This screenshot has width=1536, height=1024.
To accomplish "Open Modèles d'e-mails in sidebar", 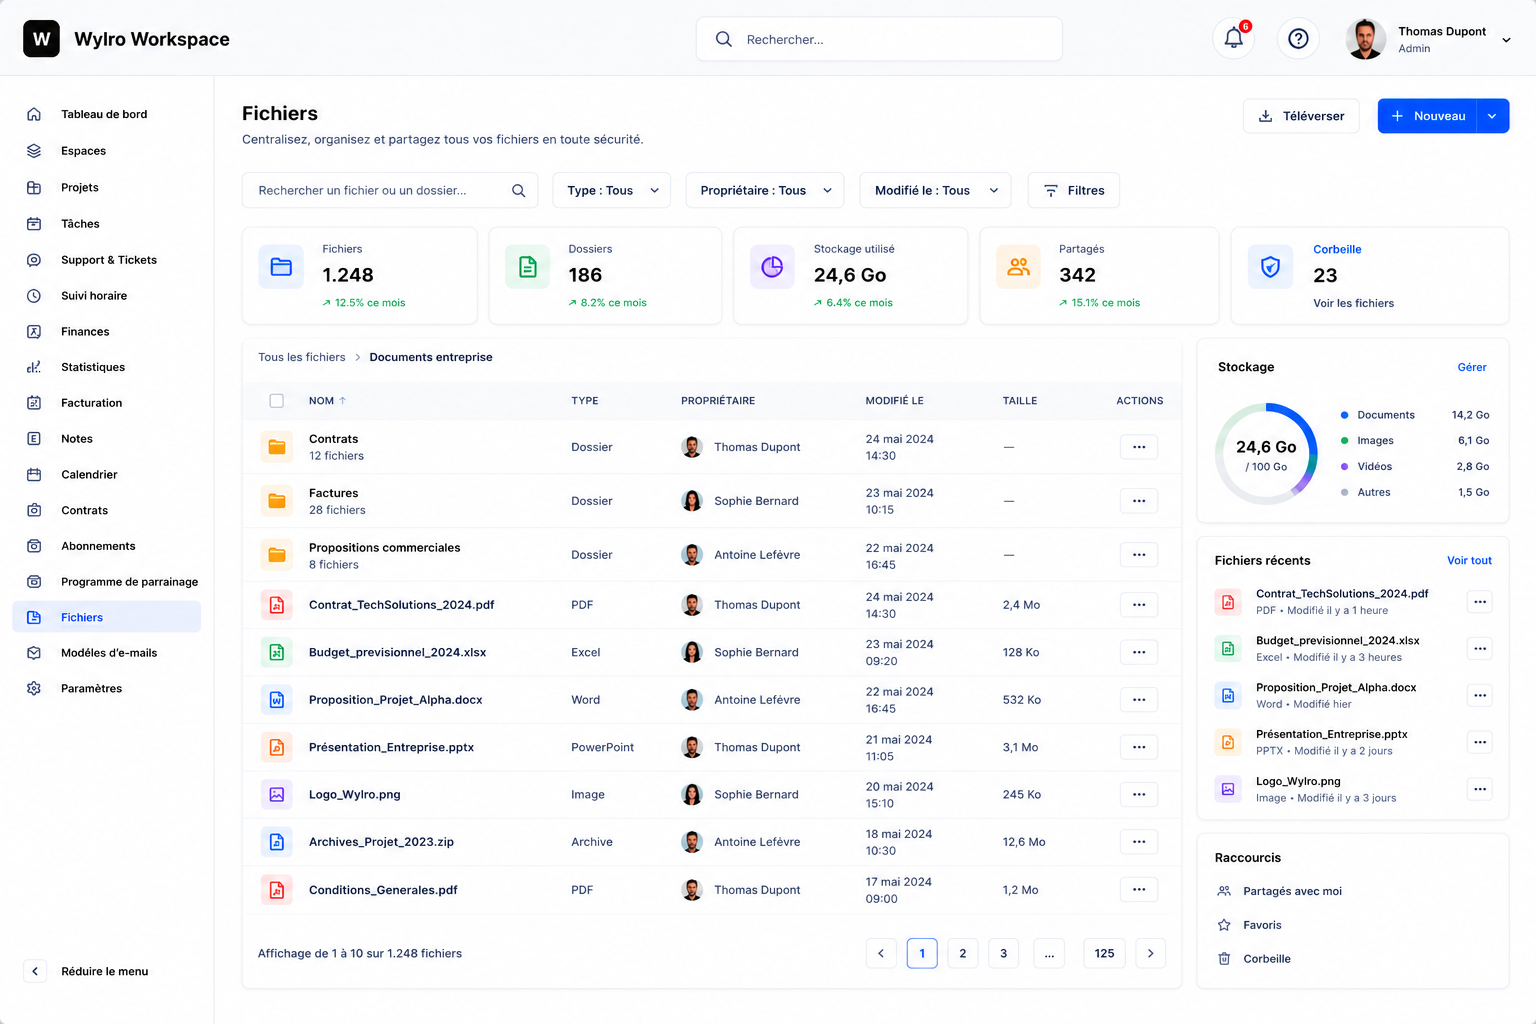I will pos(106,653).
